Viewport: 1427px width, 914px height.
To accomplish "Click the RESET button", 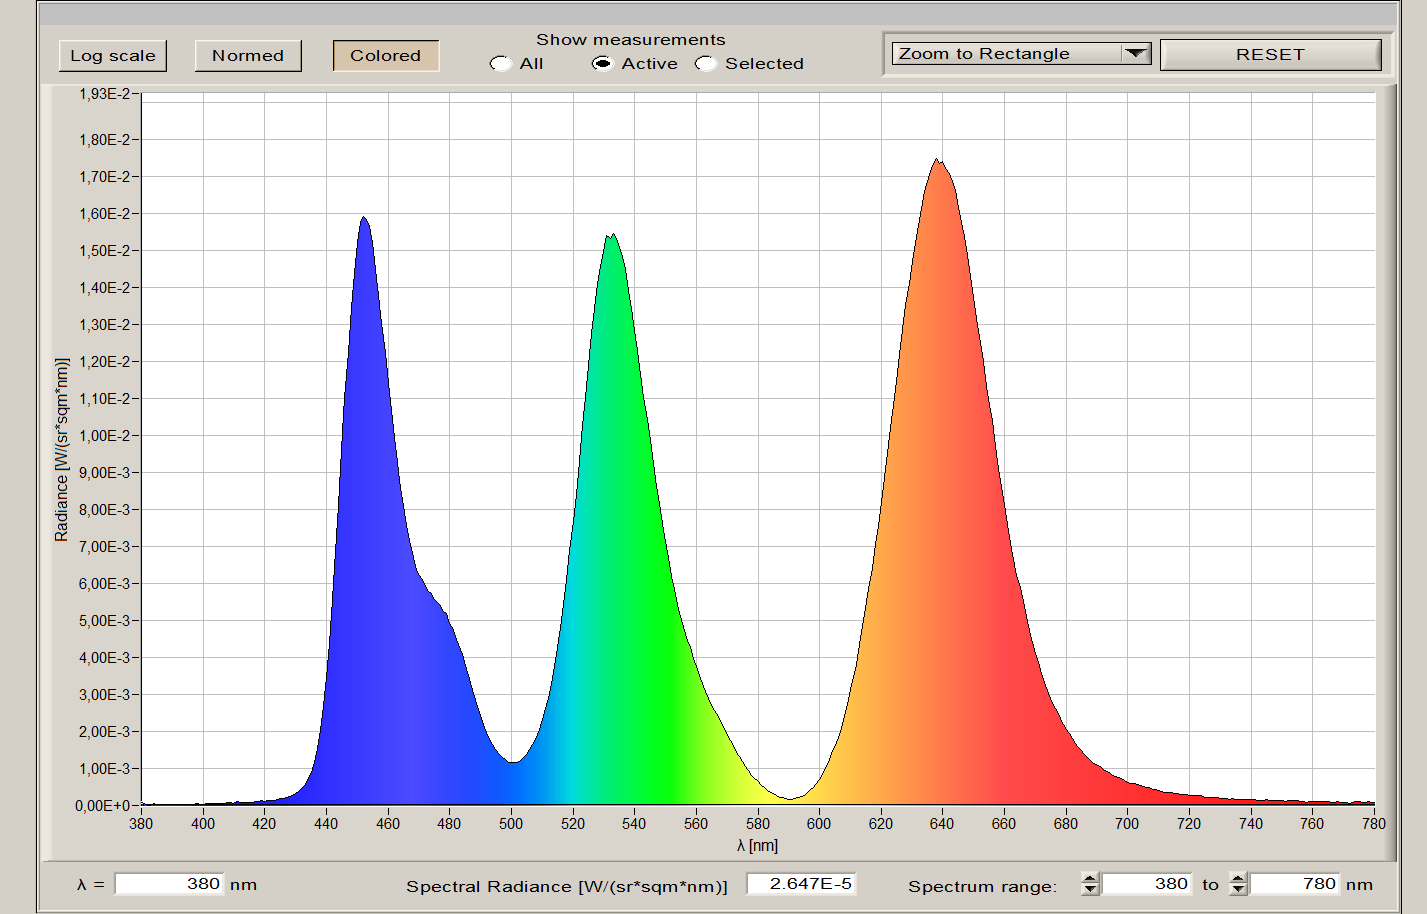I will click(x=1270, y=55).
